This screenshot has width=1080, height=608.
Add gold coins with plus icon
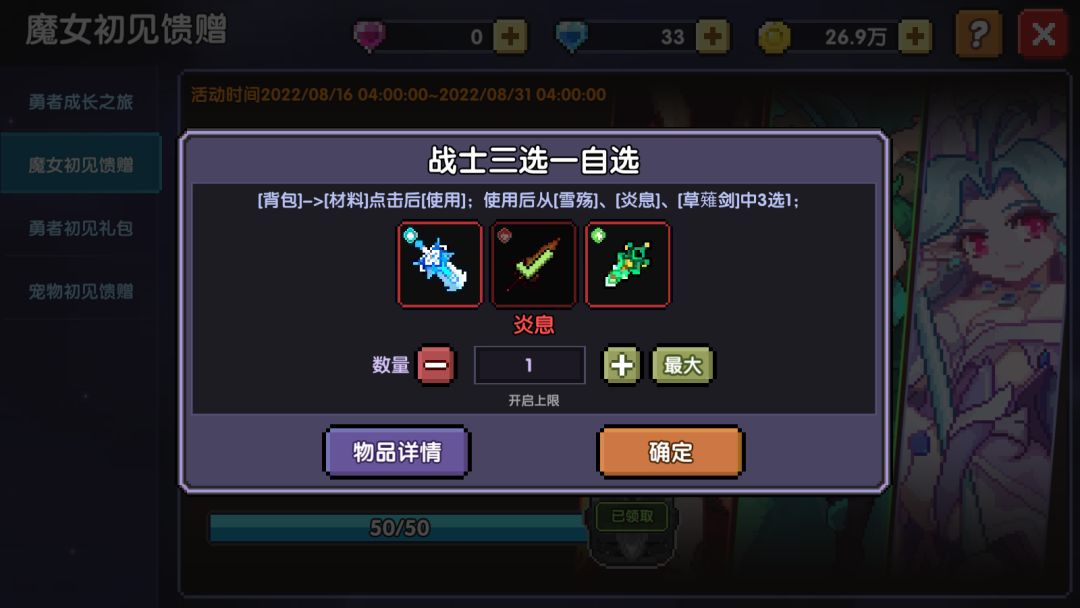915,36
